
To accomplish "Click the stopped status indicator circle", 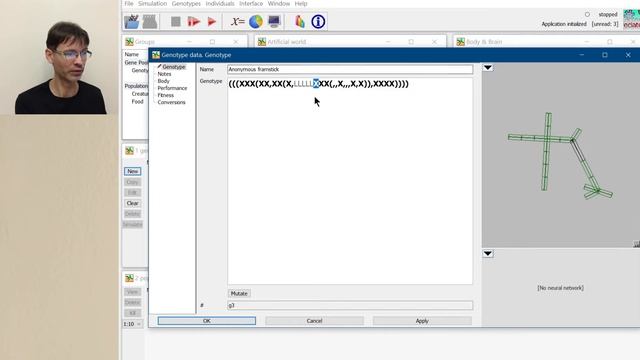I will point(587,14).
